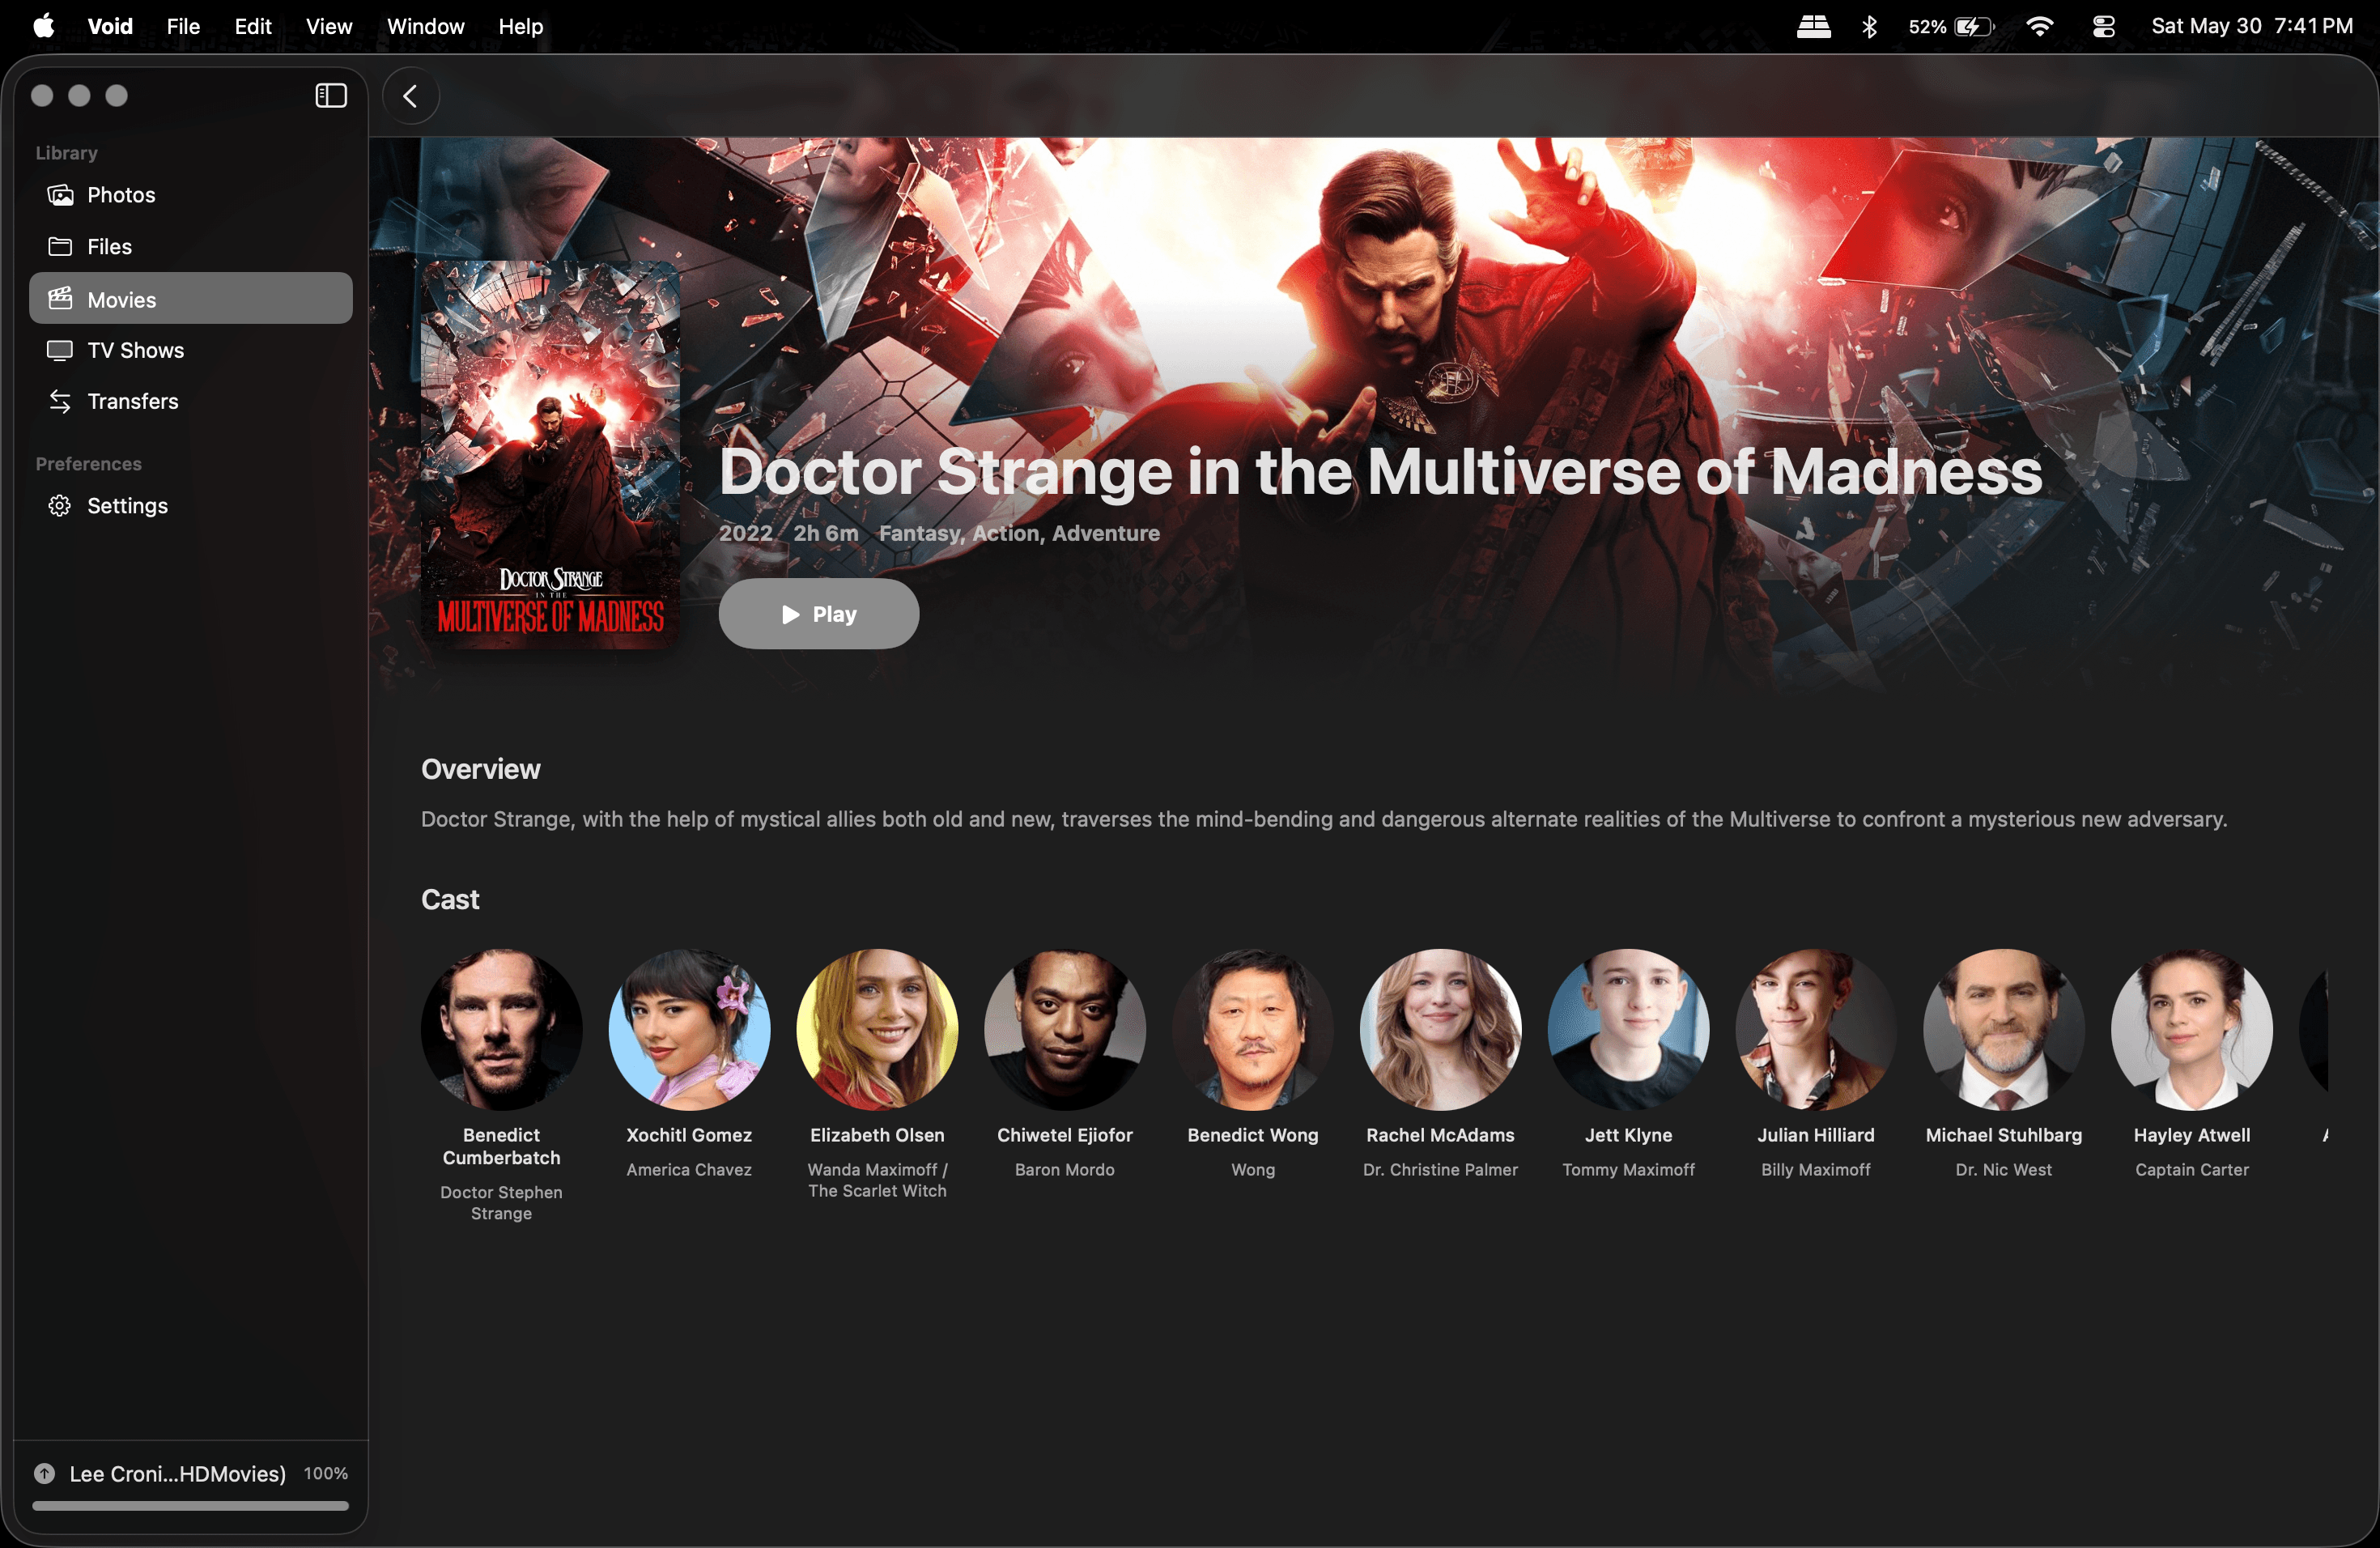2380x1548 pixels.
Task: Open the View menu
Action: tap(329, 26)
